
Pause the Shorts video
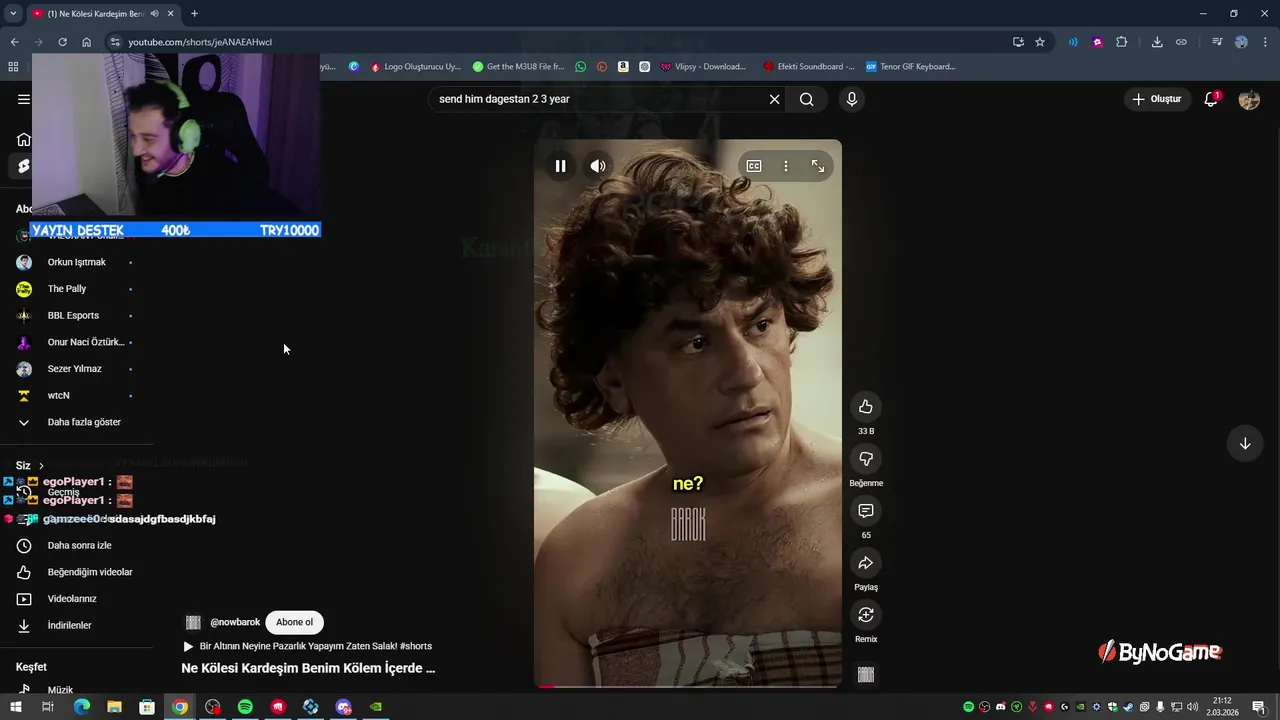(560, 166)
